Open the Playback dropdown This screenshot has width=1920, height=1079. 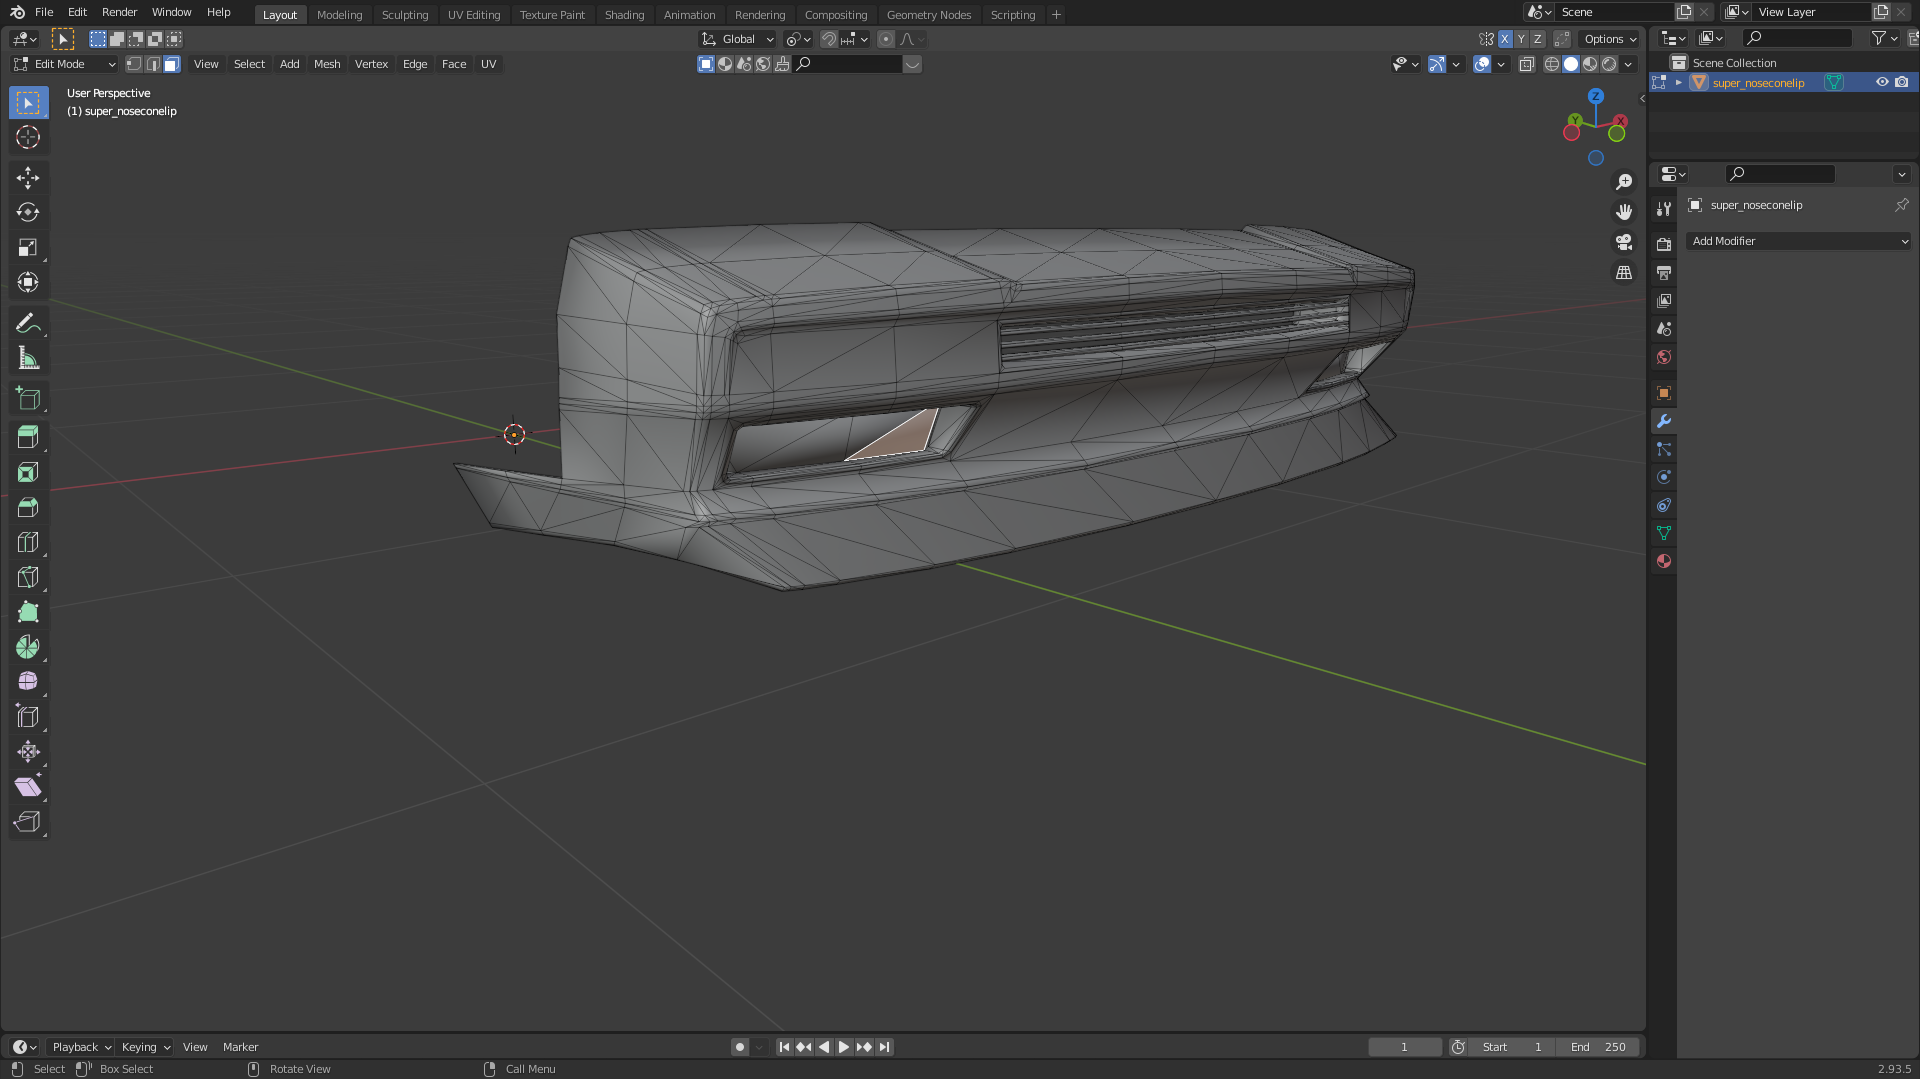click(82, 1047)
